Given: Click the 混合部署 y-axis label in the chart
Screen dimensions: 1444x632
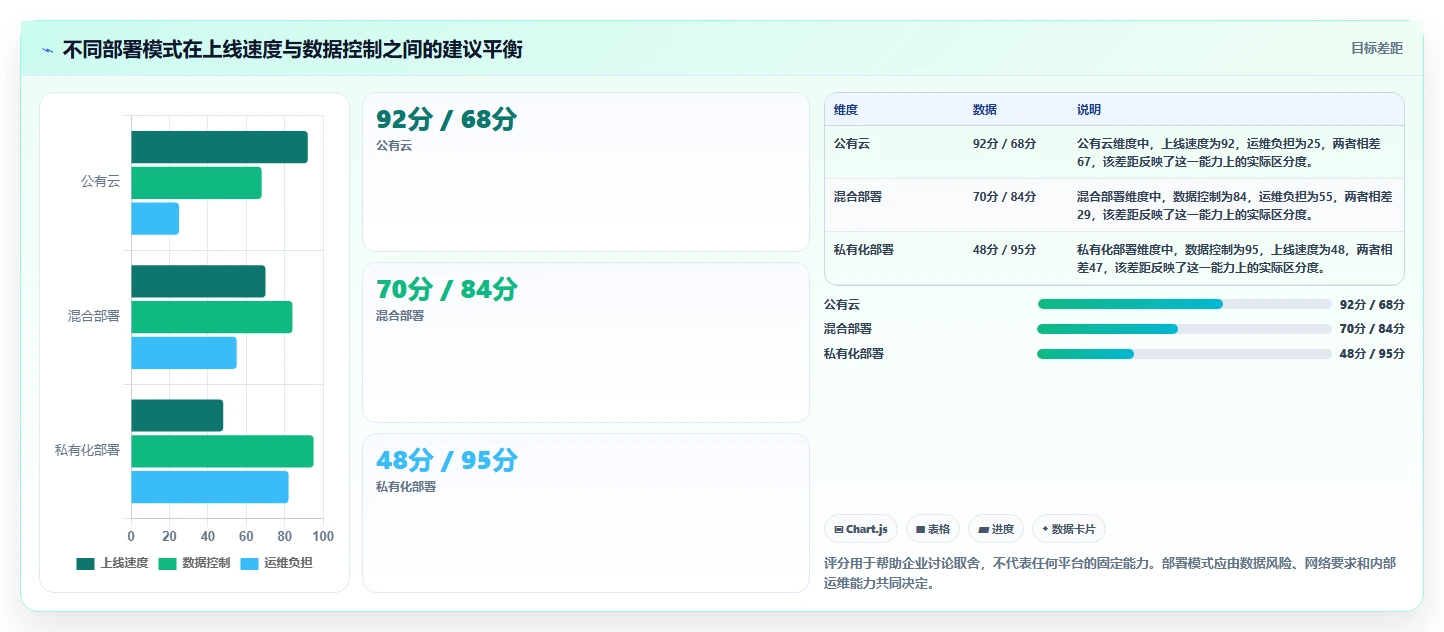Looking at the screenshot, I should coord(94,316).
